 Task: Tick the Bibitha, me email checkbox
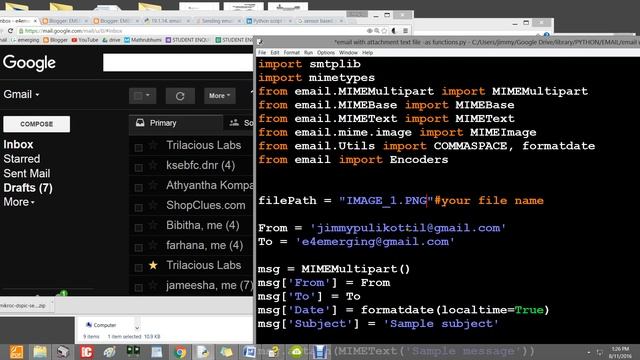pos(139,227)
